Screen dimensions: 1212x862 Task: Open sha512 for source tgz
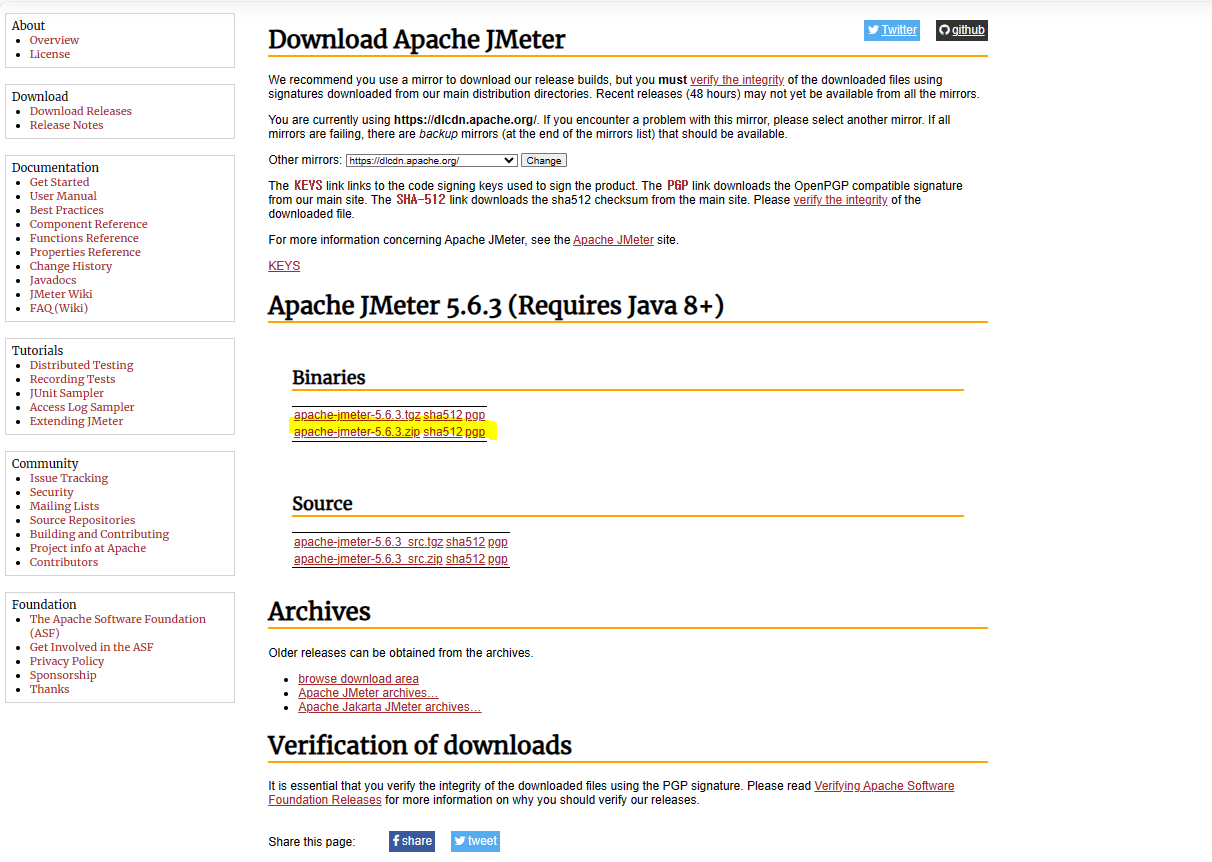point(465,542)
